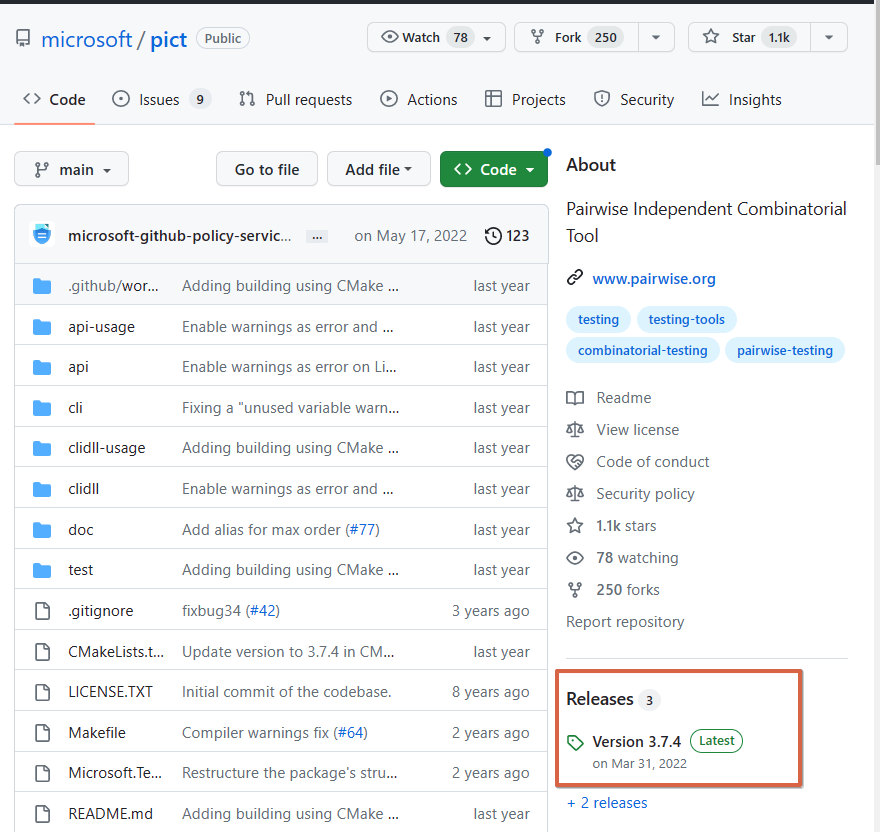Open pull request #42 link
Image resolution: width=880 pixels, height=832 pixels.
click(x=263, y=611)
